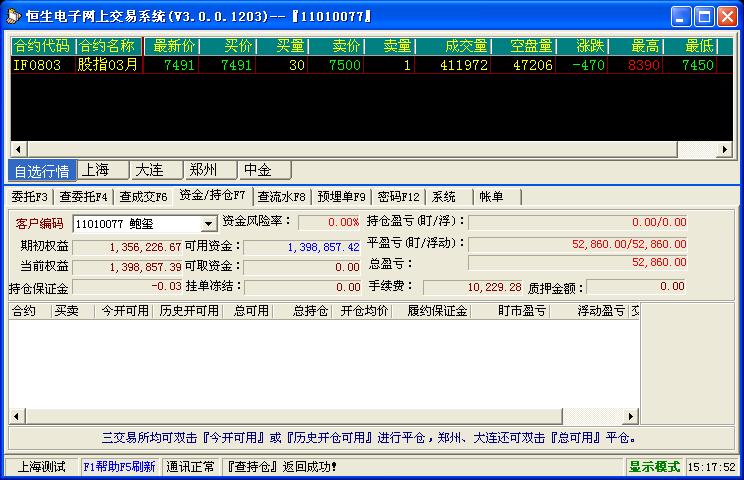The image size is (744, 480).
Task: Click the 履约保证金 column header
Action: coord(432,311)
